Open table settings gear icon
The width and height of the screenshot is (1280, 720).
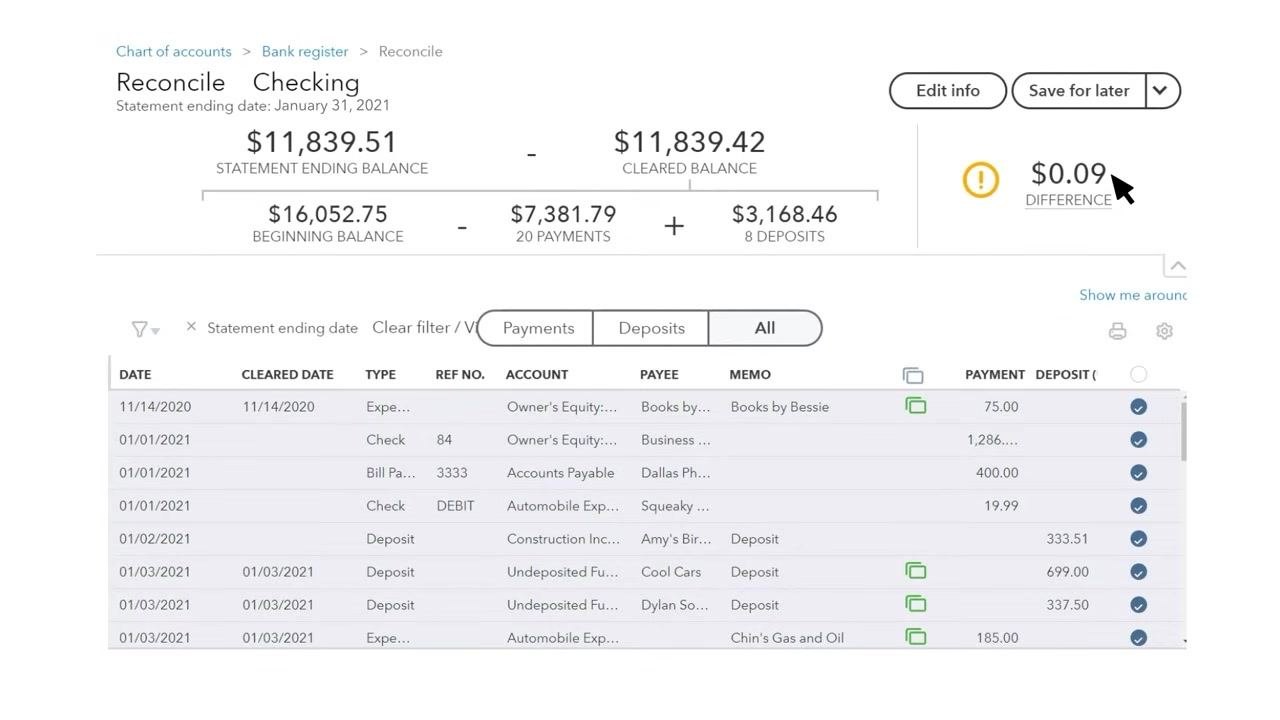1164,330
